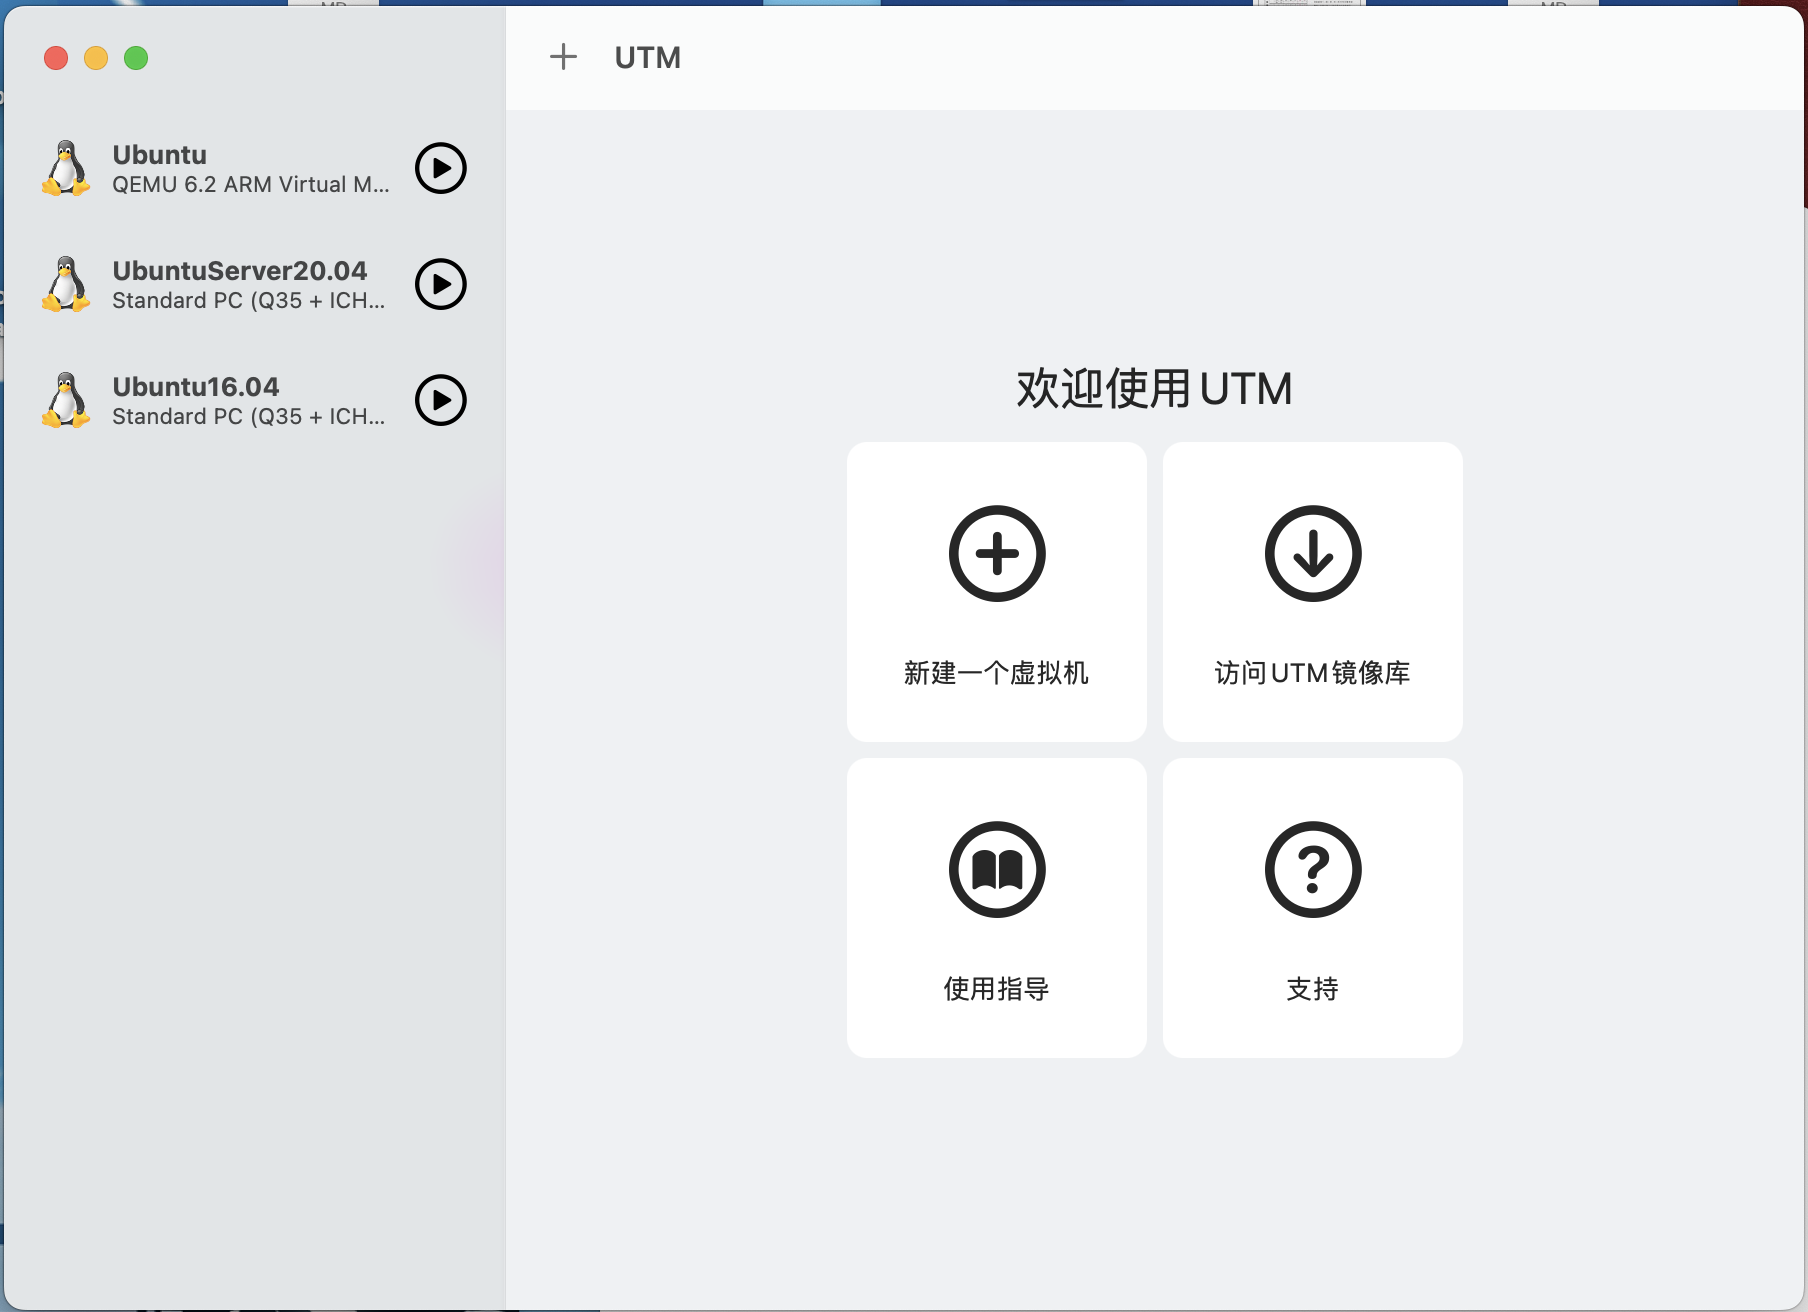This screenshot has height=1312, width=1808.
Task: Run the UbuntuServer20.04 virtual machine
Action: 441,284
